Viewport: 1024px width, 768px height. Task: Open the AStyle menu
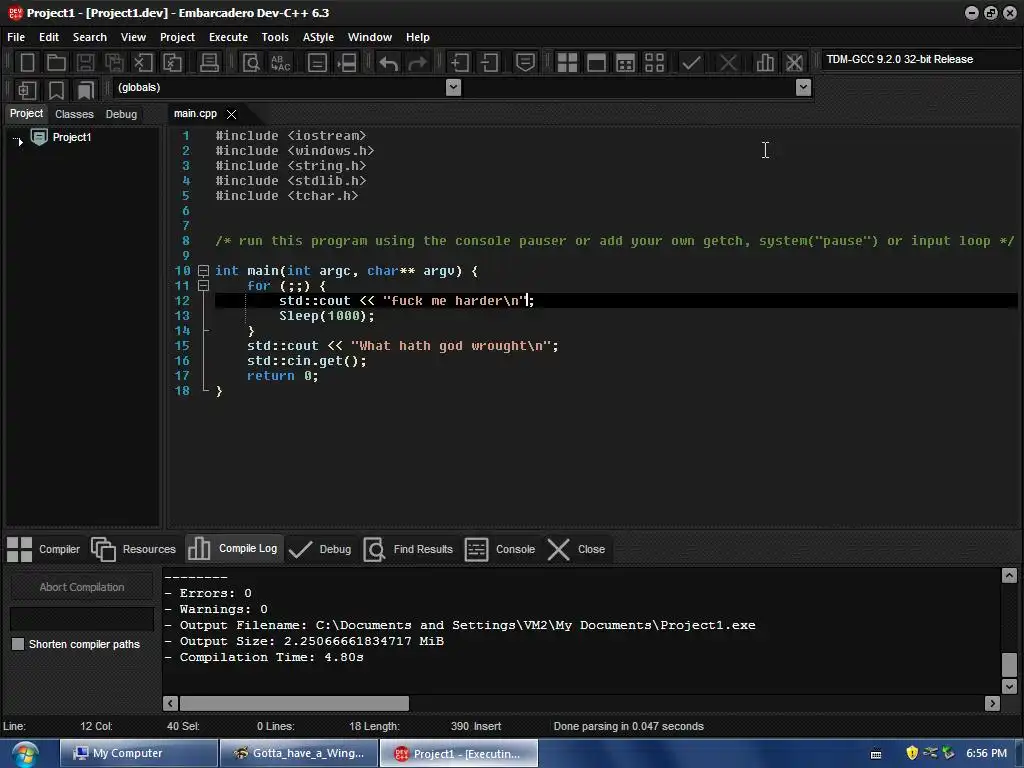pos(318,37)
